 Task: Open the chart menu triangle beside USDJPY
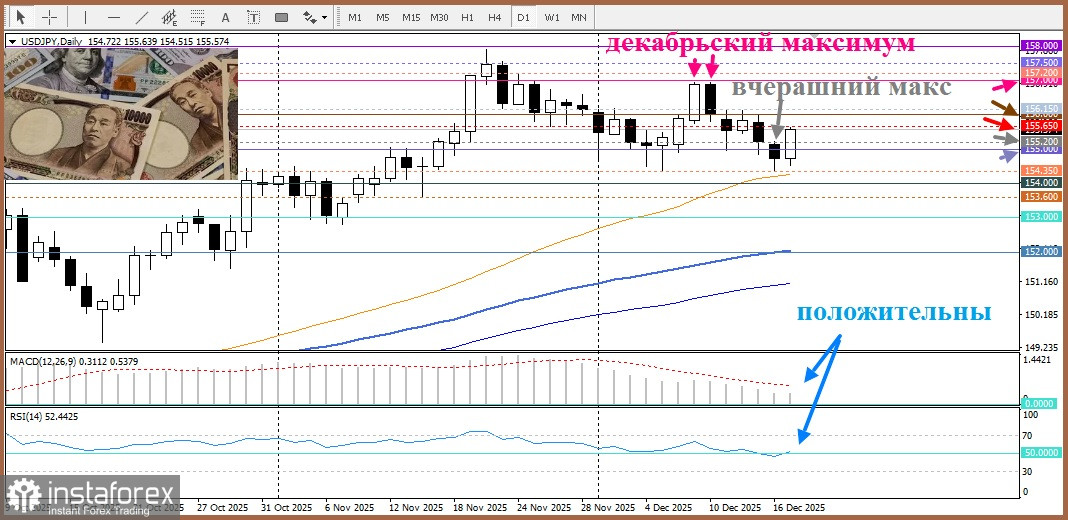coord(13,42)
